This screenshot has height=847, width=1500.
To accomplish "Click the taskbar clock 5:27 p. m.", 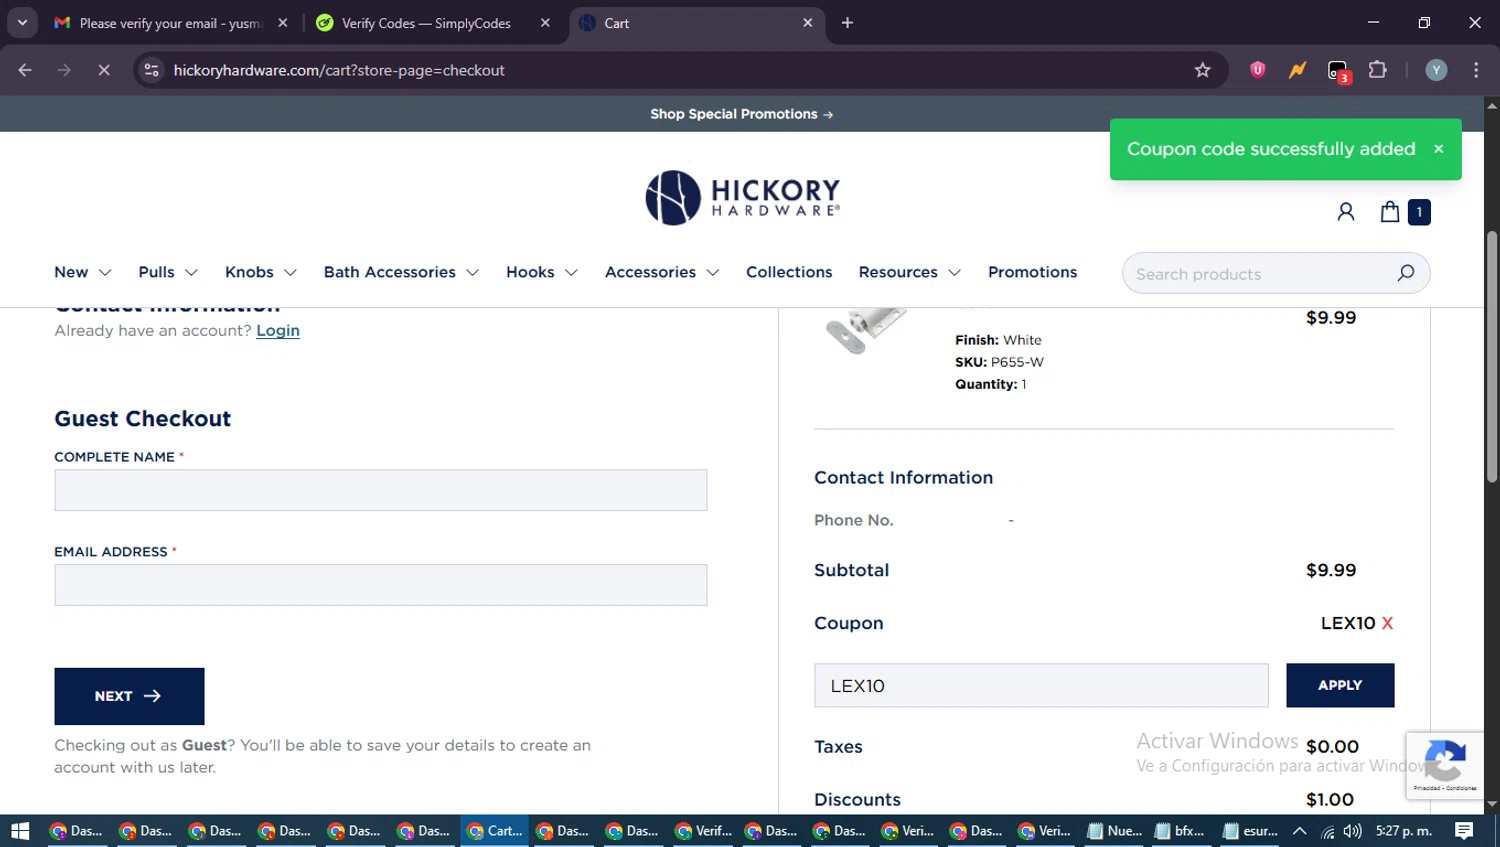I will [x=1404, y=831].
